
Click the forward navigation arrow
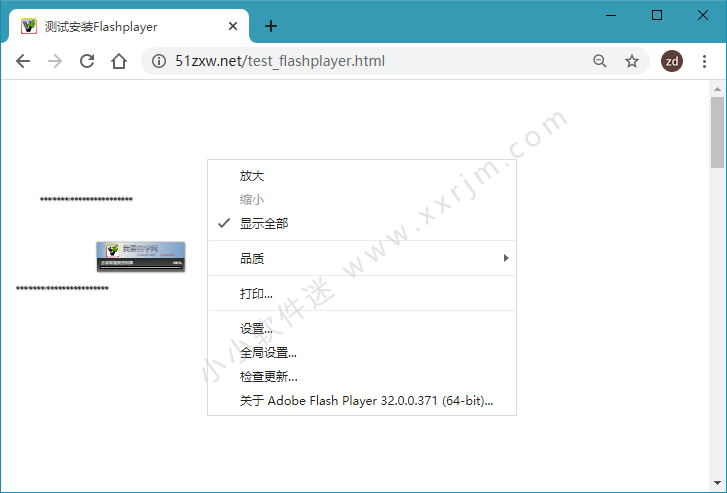55,61
